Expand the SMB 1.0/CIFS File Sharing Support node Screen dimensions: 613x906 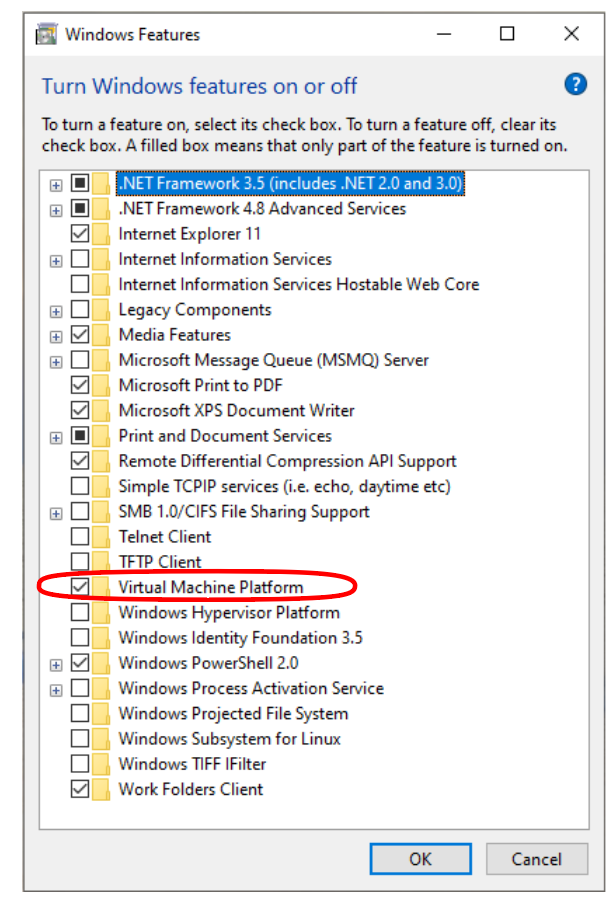click(56, 514)
